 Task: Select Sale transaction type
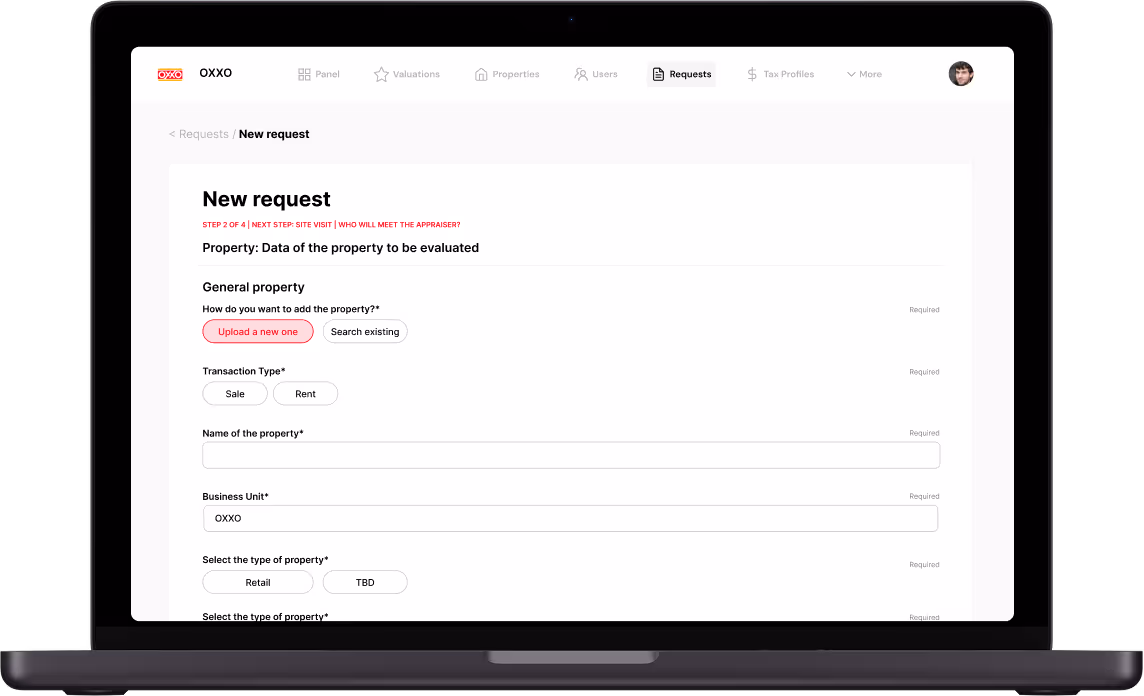coord(235,394)
